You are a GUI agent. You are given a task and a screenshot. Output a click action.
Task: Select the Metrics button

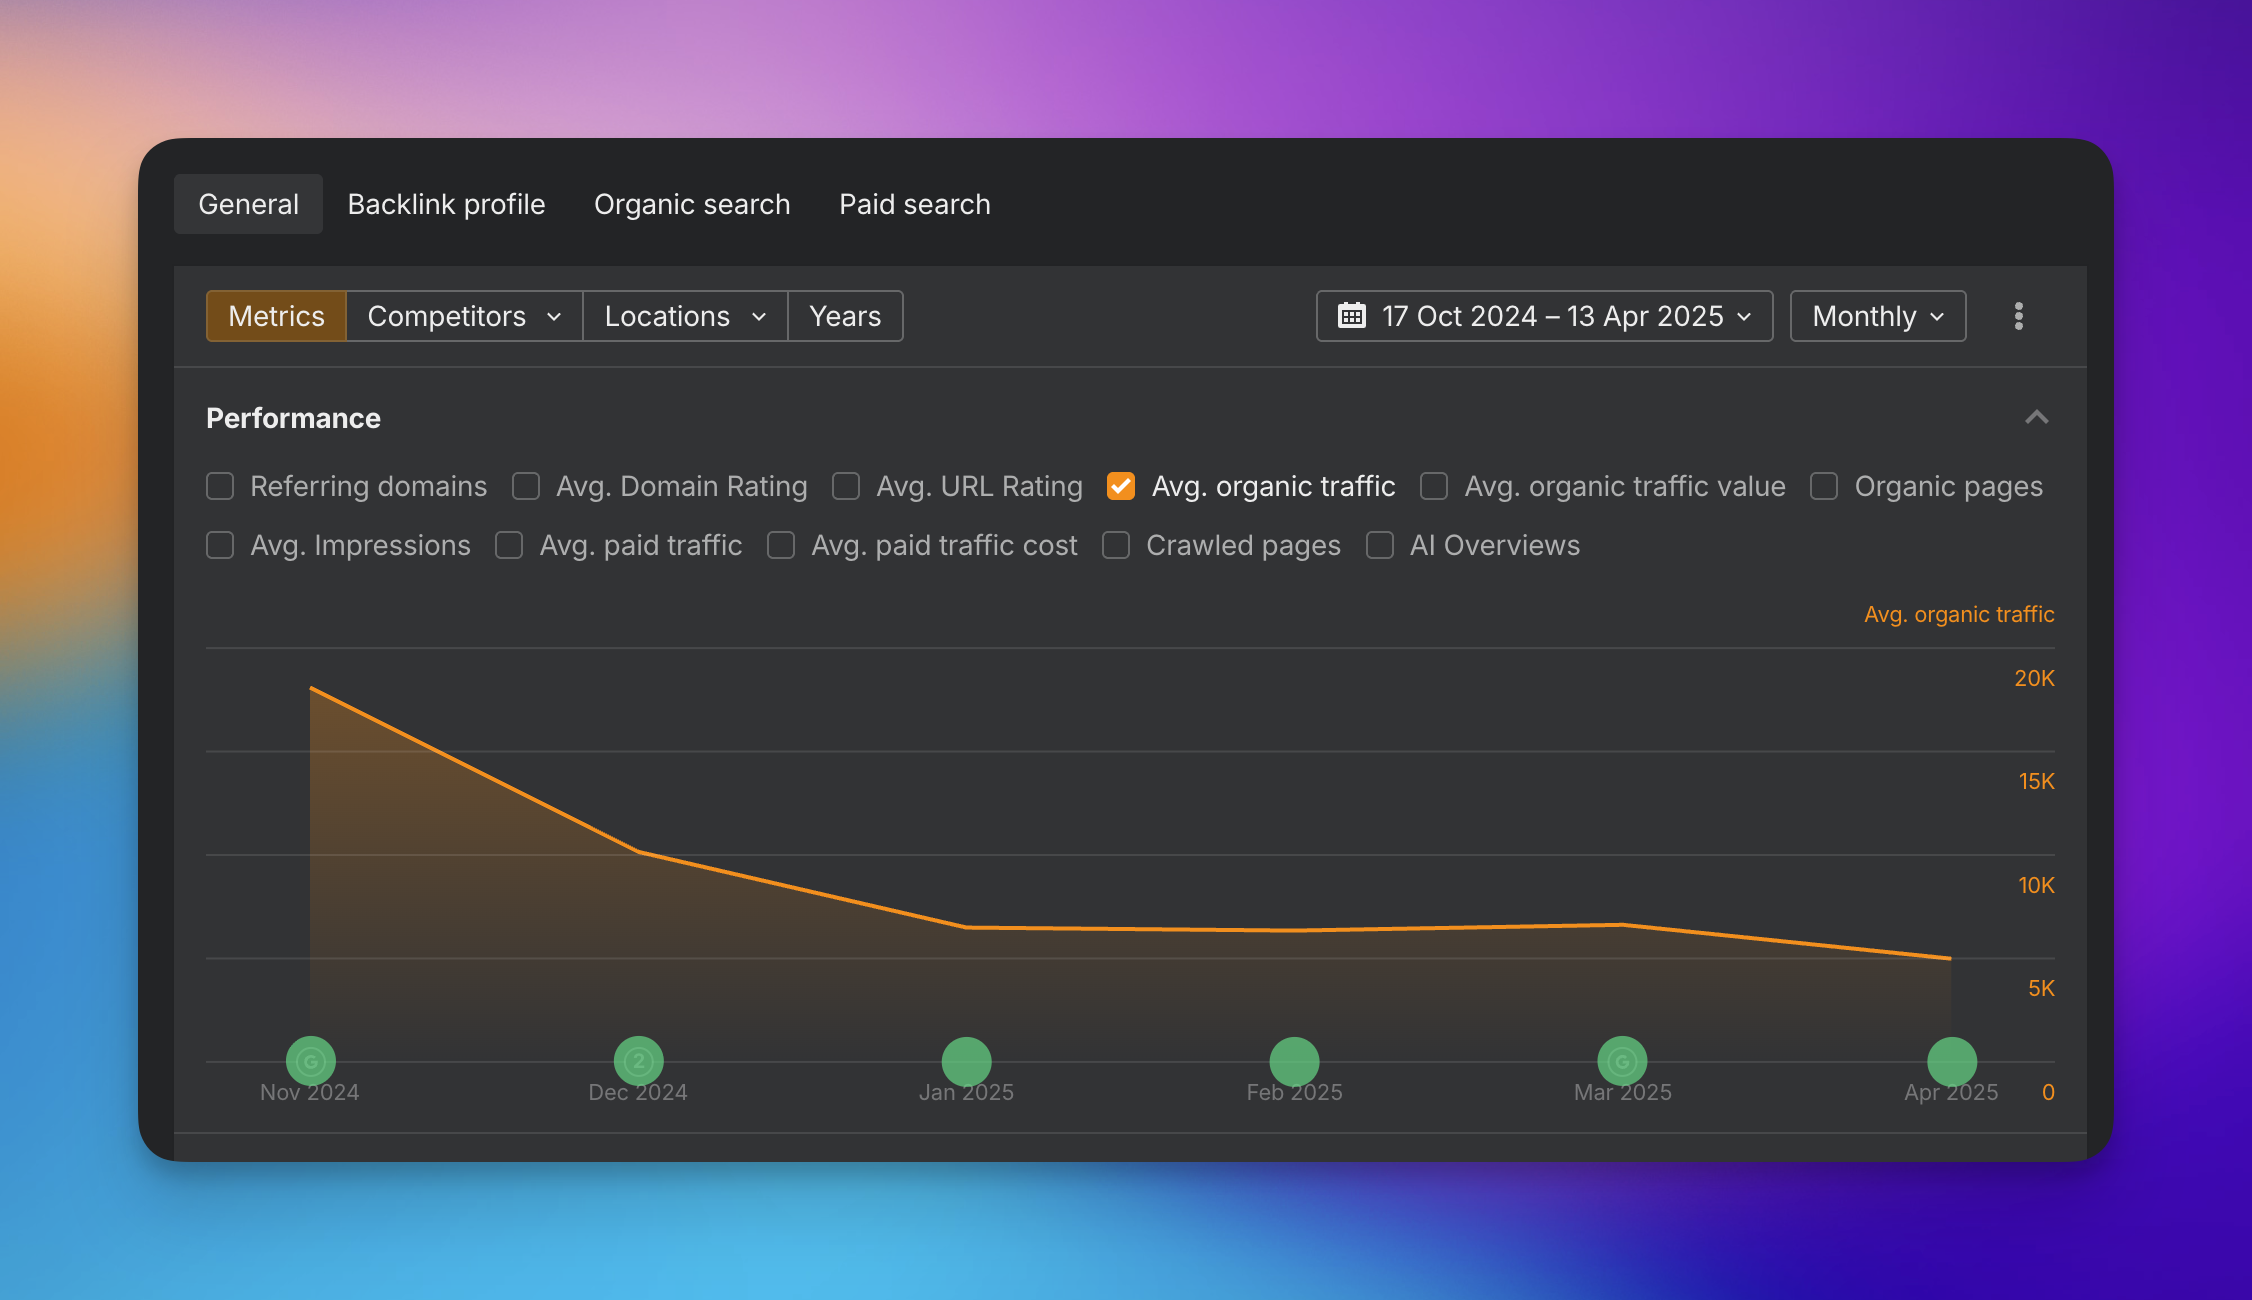pyautogui.click(x=276, y=316)
